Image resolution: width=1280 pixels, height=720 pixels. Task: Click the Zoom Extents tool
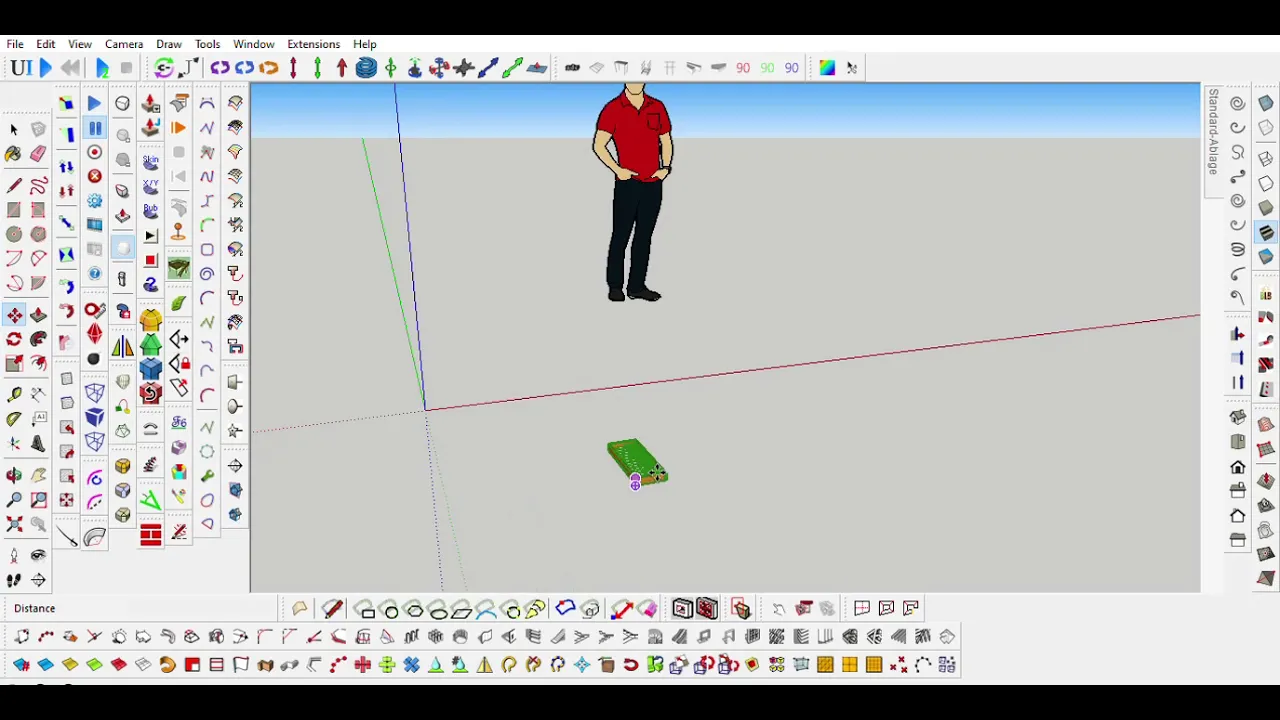(14, 524)
